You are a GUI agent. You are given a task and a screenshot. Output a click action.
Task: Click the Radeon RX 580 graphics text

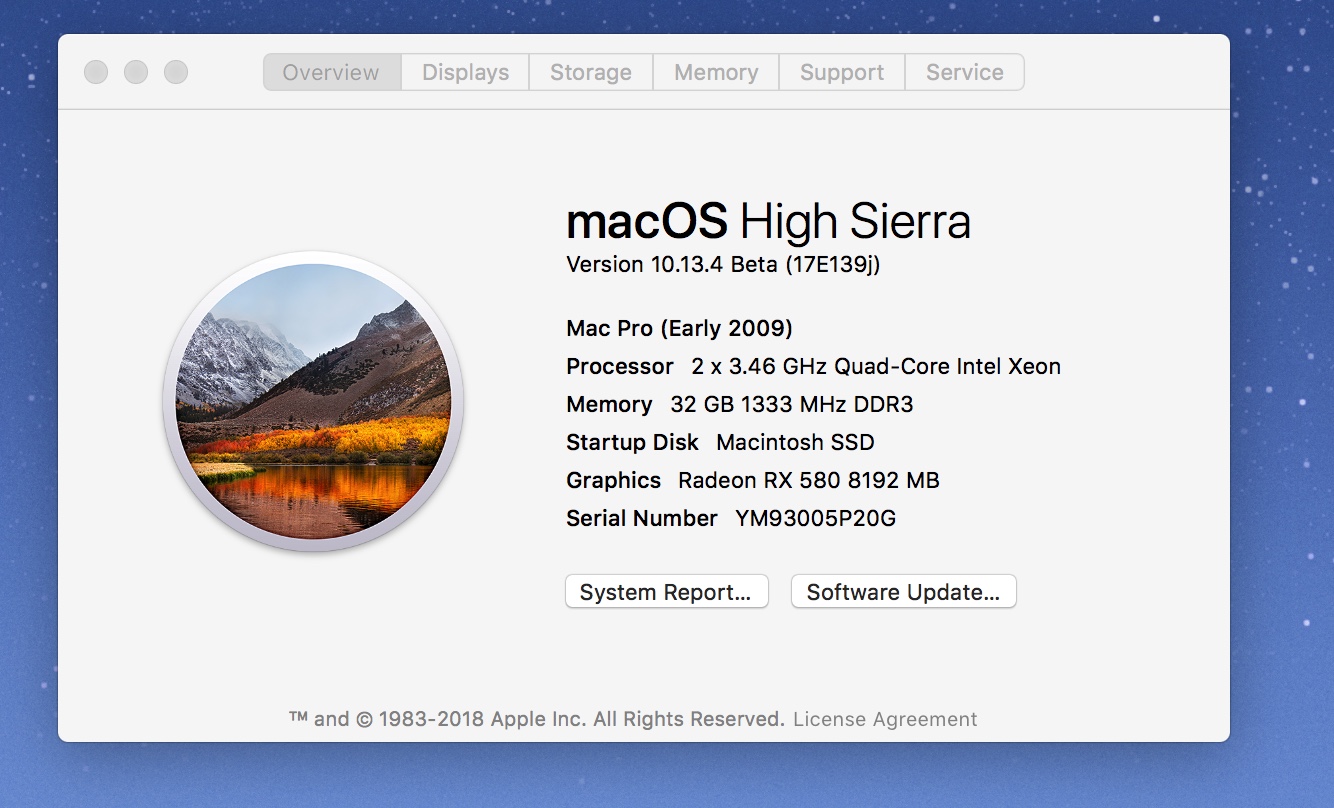point(808,480)
